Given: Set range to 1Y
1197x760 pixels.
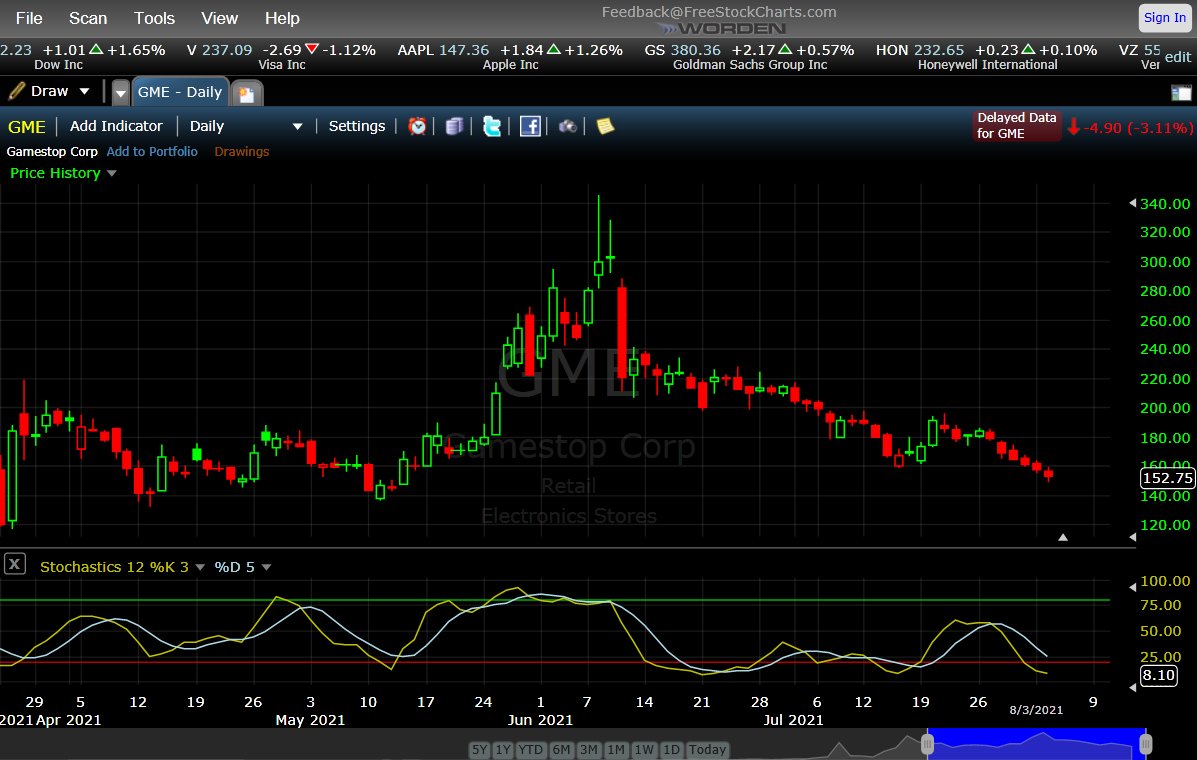Looking at the screenshot, I should (502, 749).
